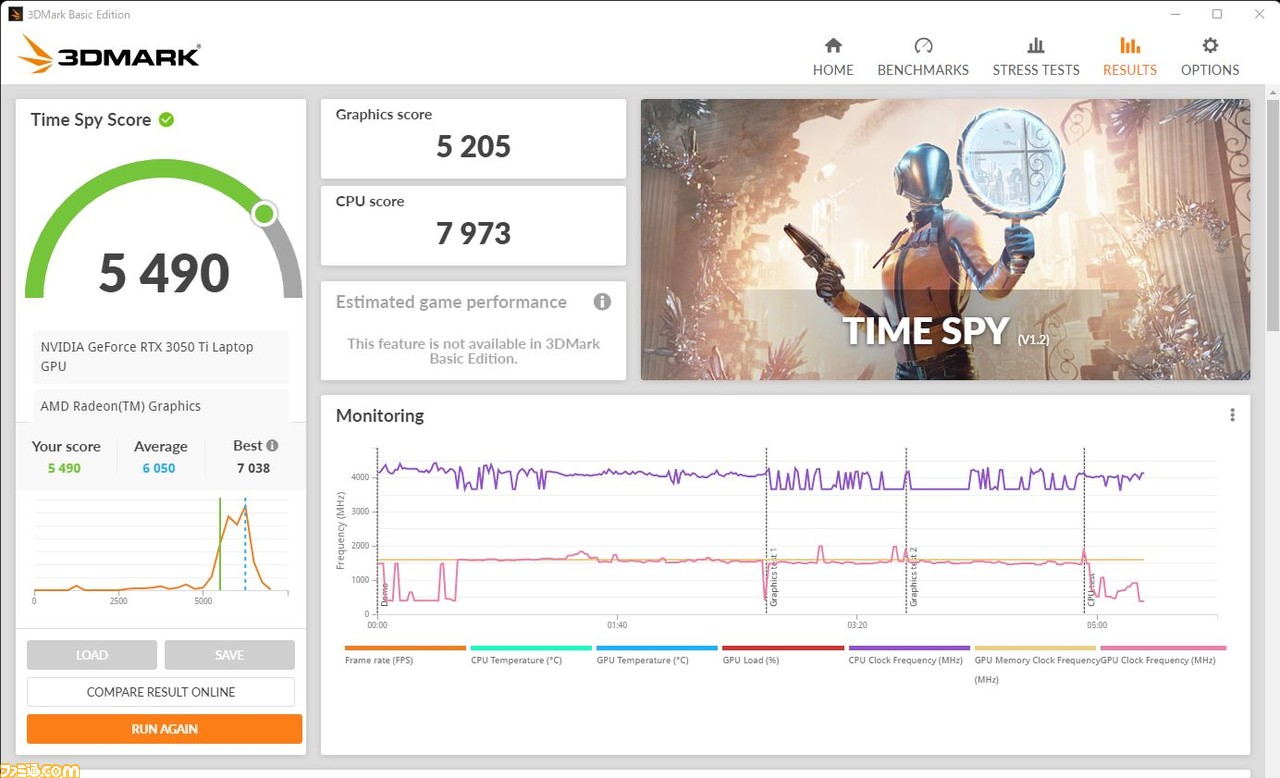Maximize the 3DMark window

(1217, 14)
